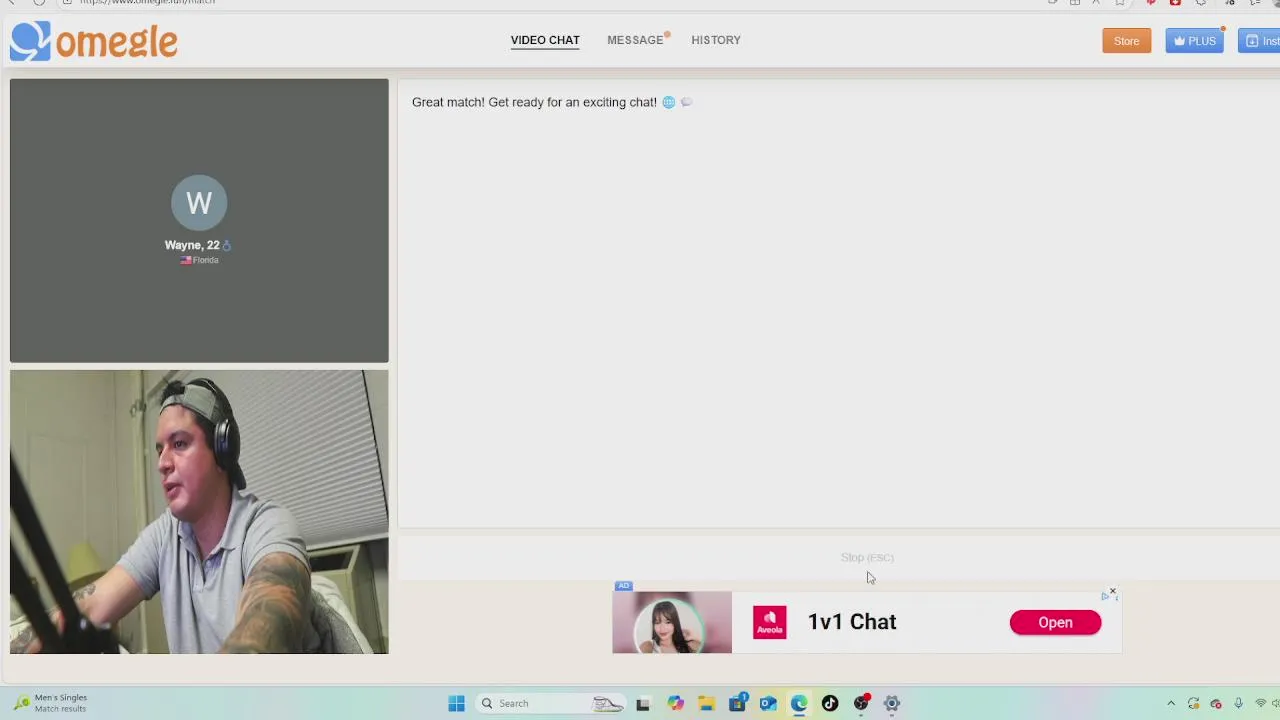Click the red Aveola app icon
The width and height of the screenshot is (1280, 720).
point(770,622)
